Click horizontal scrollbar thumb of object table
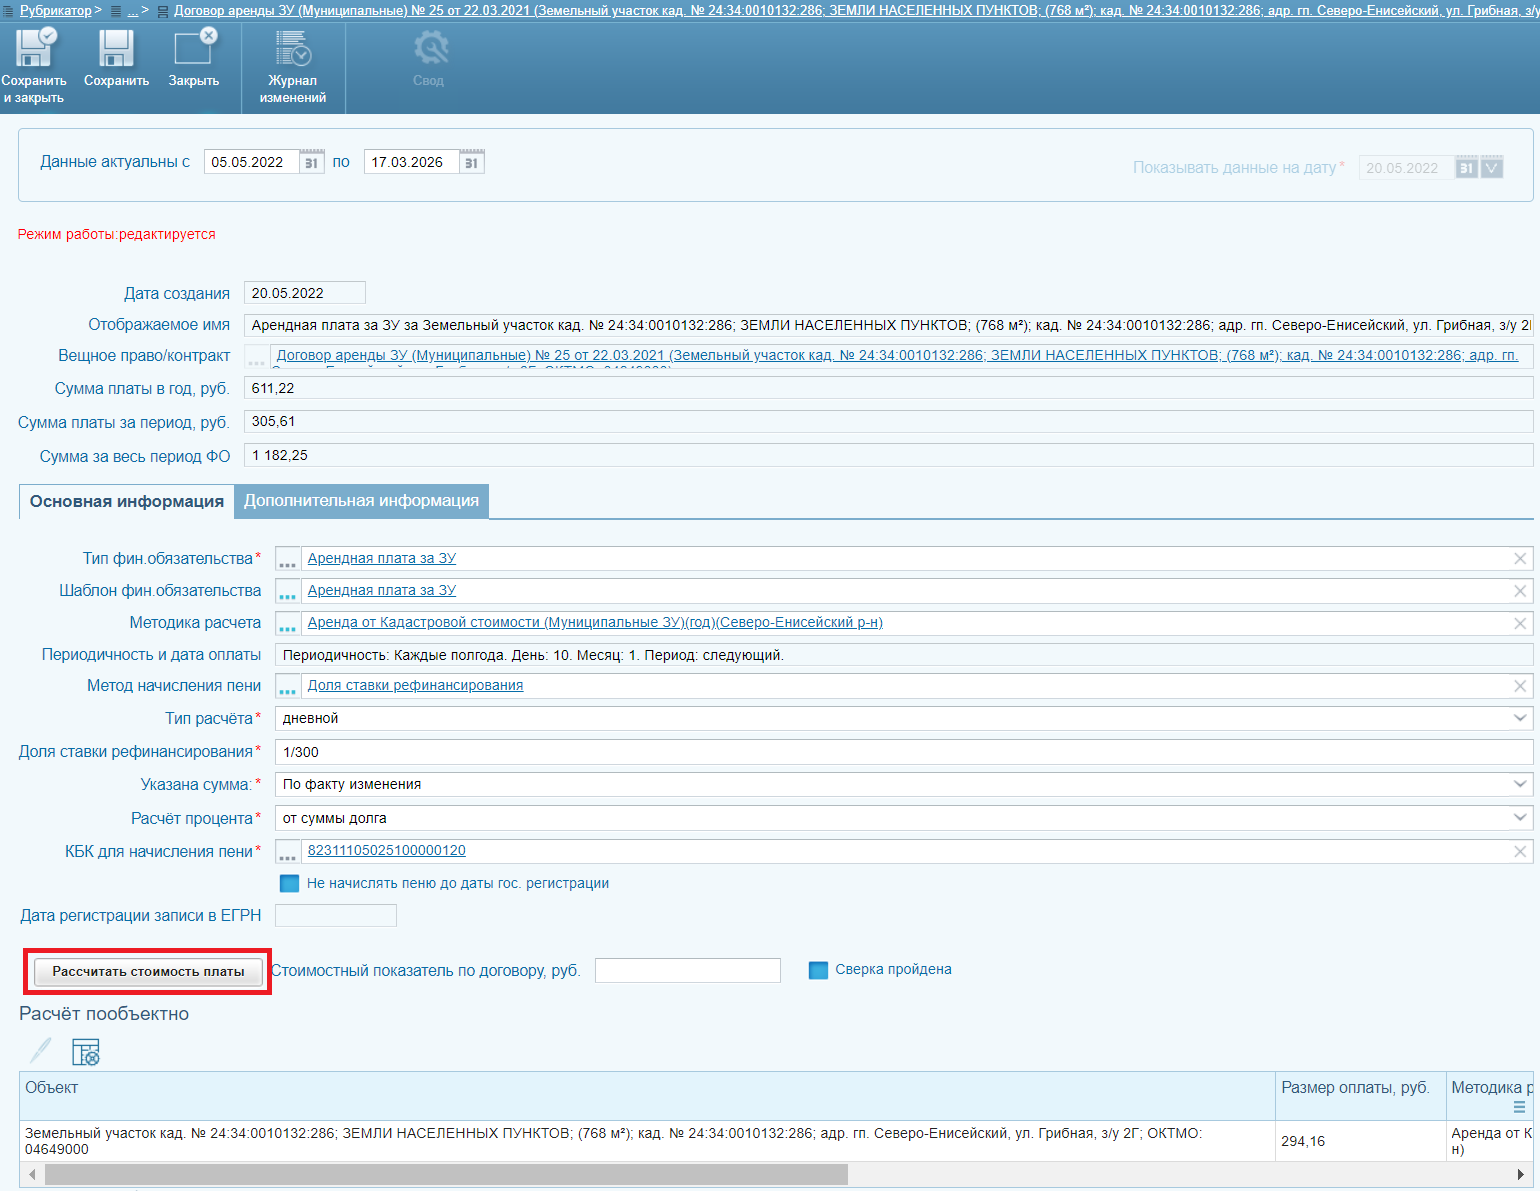Viewport: 1540px width, 1191px height. 446,1174
